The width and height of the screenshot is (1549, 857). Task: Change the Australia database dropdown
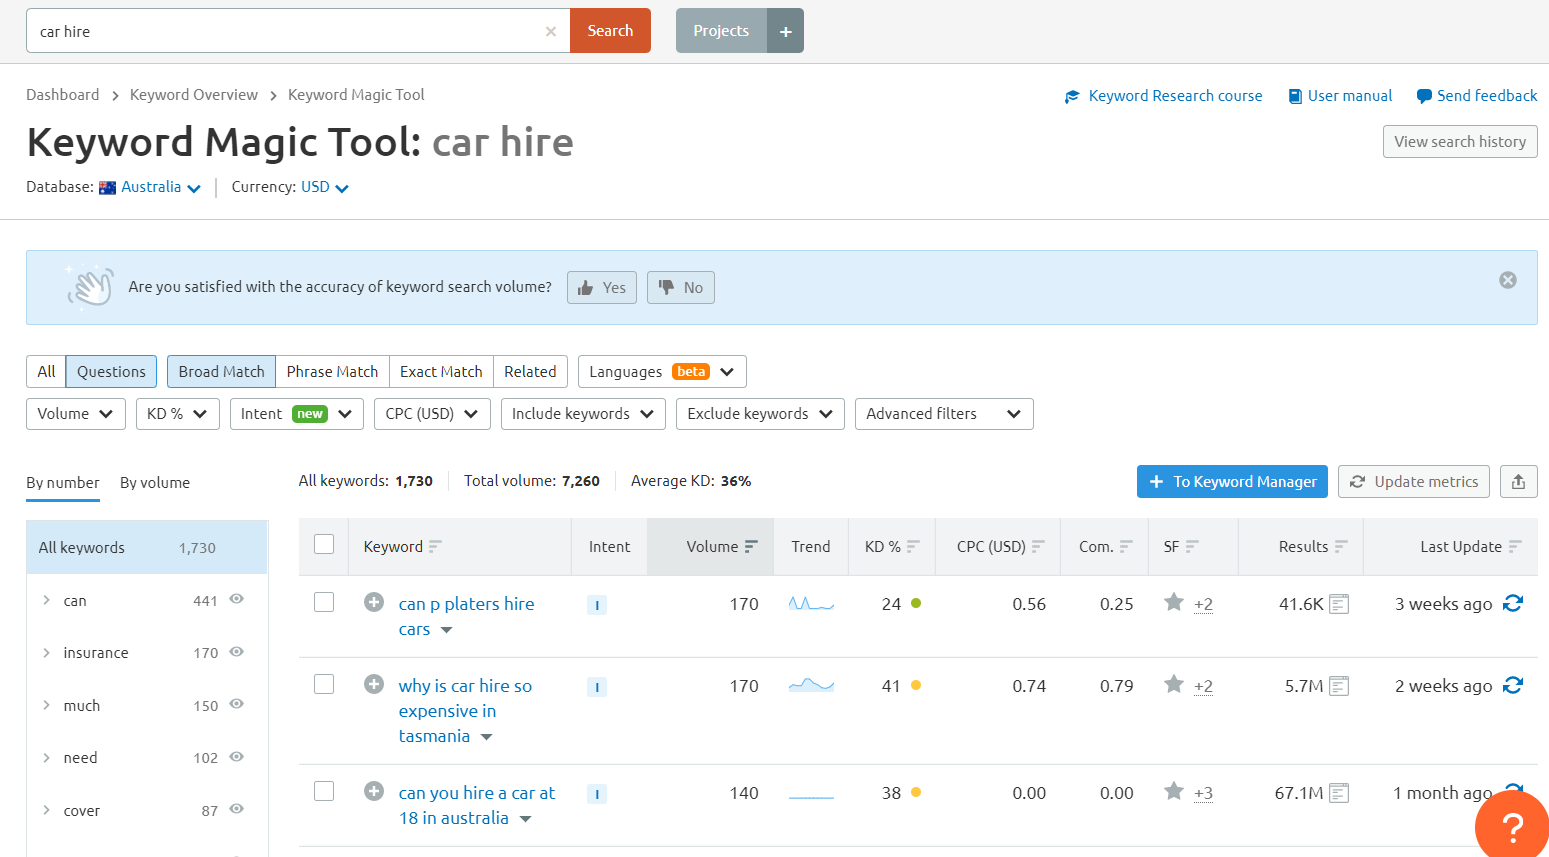tap(150, 187)
